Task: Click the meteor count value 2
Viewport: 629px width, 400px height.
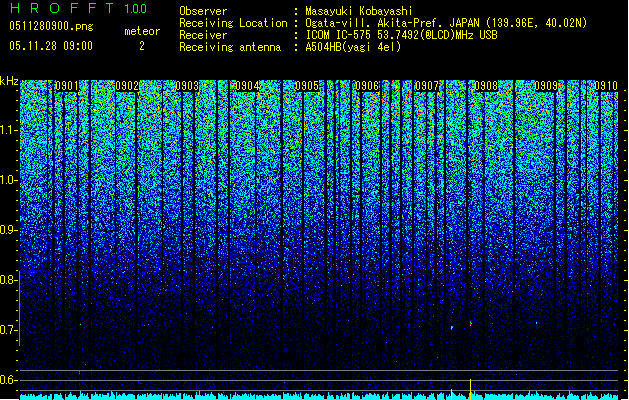Action: [142, 46]
